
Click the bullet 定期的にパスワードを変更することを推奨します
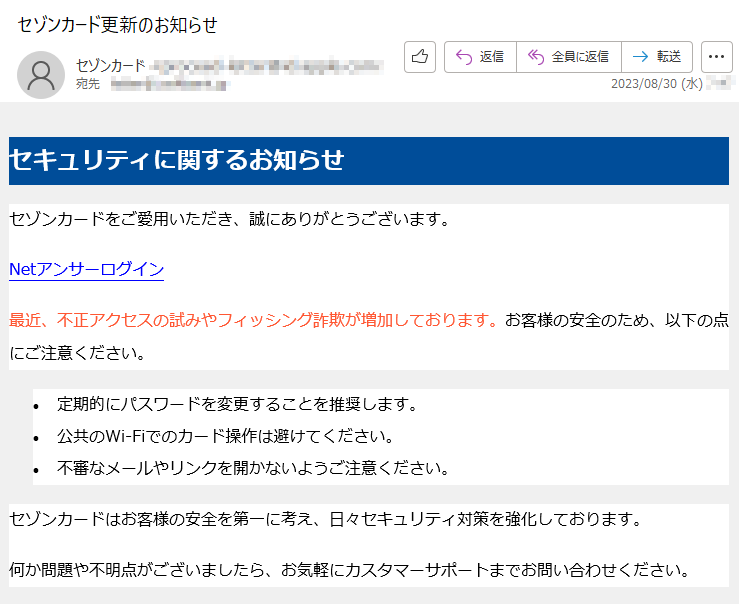point(237,404)
